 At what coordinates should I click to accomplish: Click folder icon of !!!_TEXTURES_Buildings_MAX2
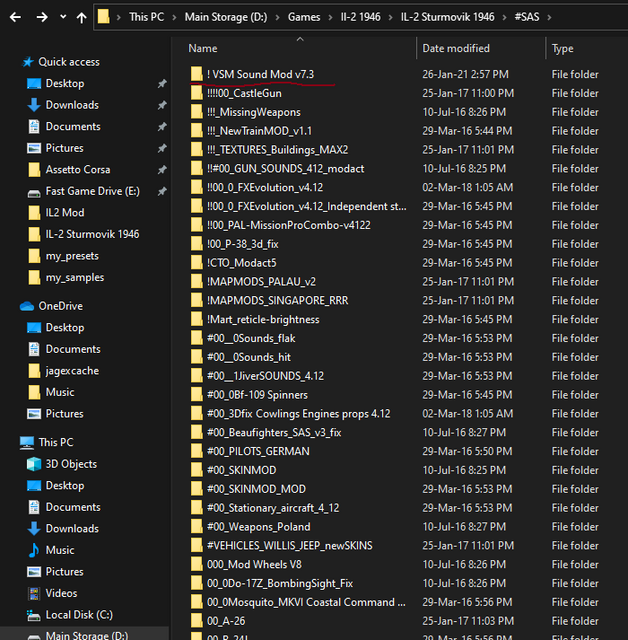tap(197, 149)
